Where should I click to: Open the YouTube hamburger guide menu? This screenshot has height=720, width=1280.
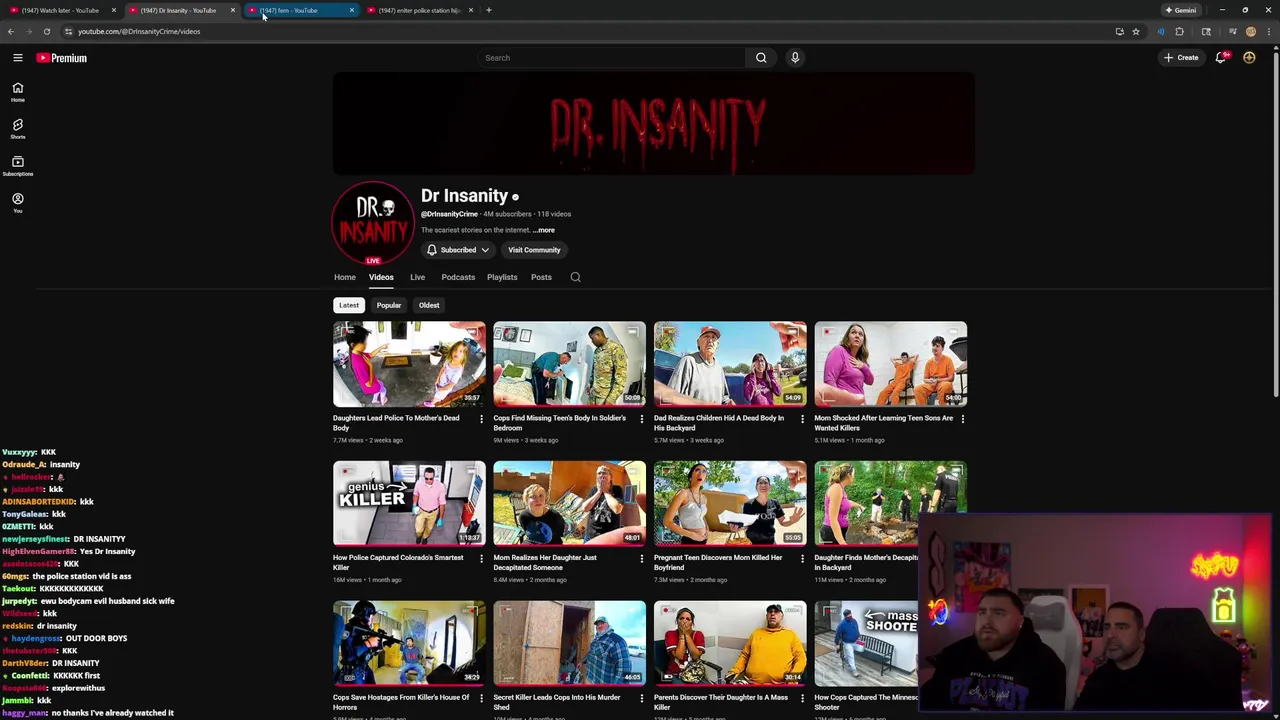click(17, 58)
